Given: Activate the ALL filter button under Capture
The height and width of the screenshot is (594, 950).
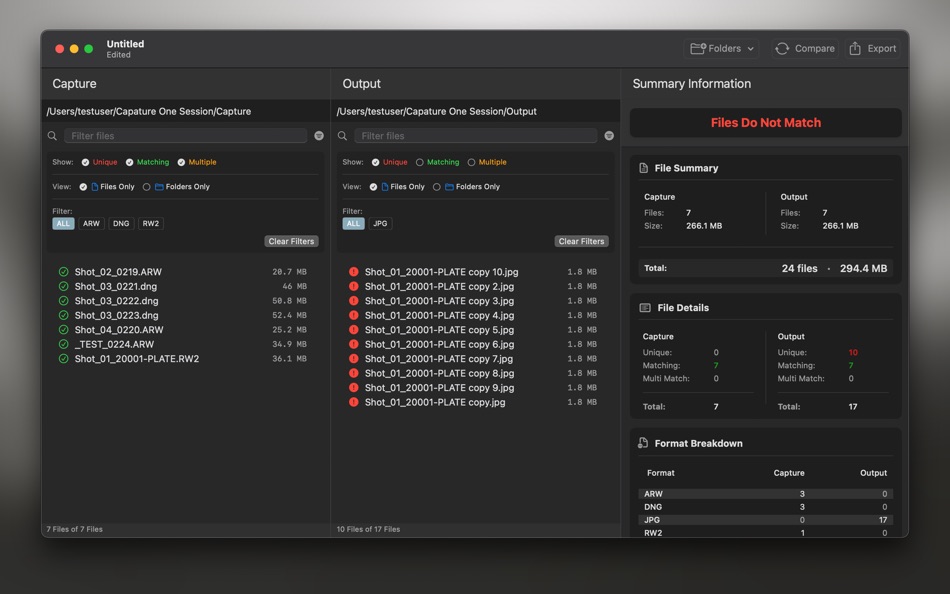Looking at the screenshot, I should pyautogui.click(x=62, y=223).
